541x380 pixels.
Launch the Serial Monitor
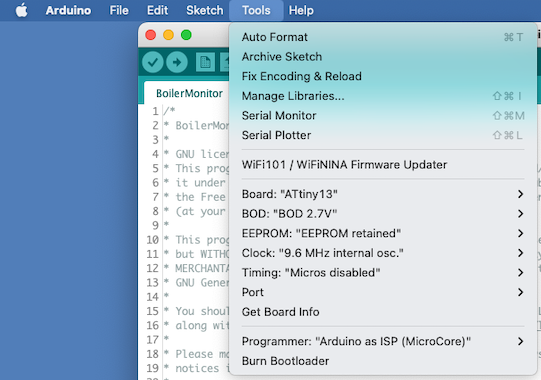tap(383, 116)
